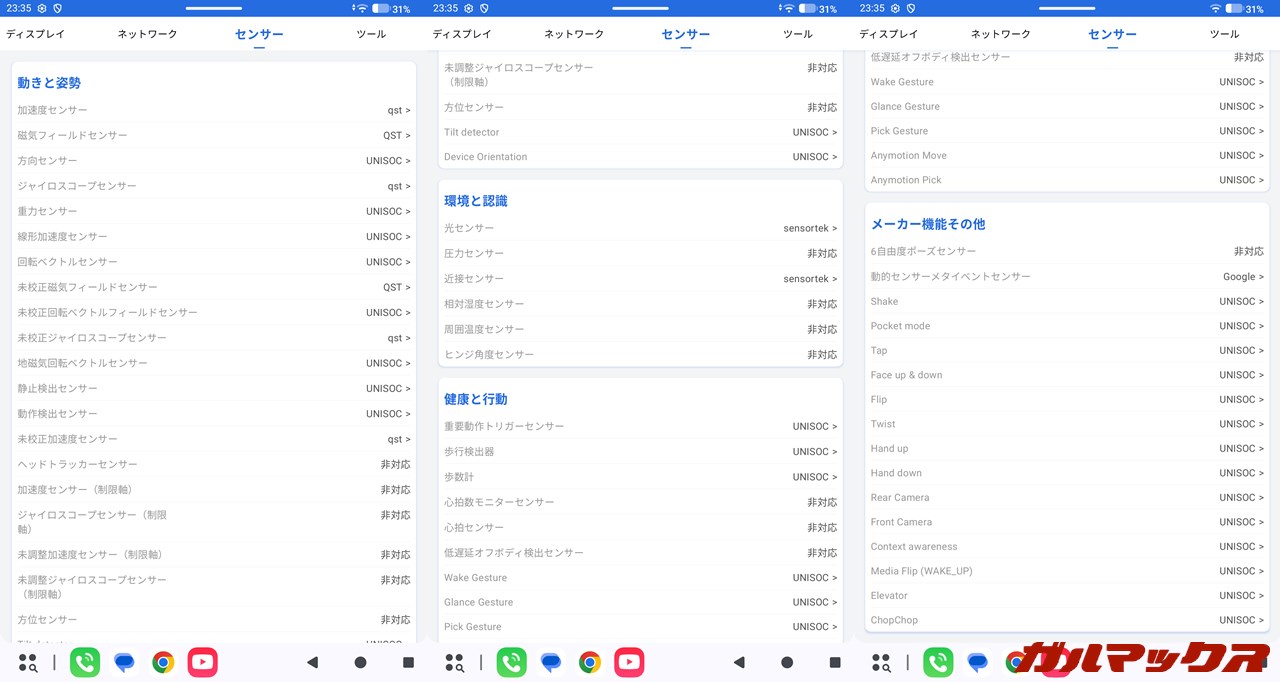The image size is (1280, 682).
Task: Switch to ディスプレイ tab in right screen
Action: tap(889, 34)
